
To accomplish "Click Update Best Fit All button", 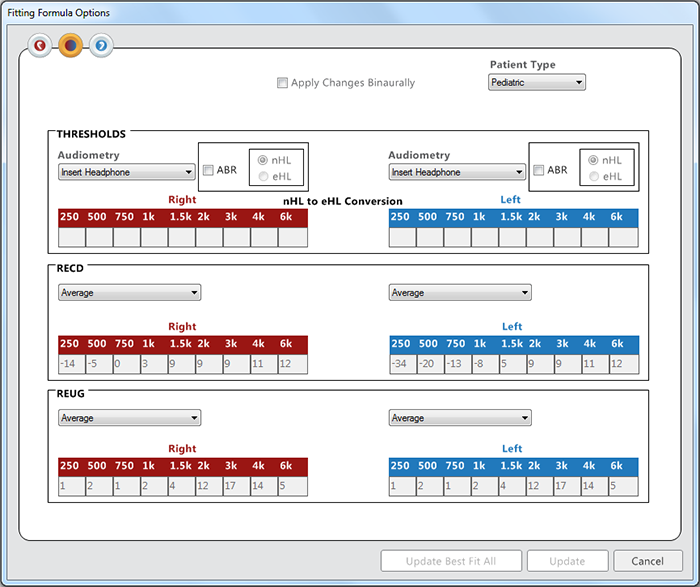I will pos(451,561).
